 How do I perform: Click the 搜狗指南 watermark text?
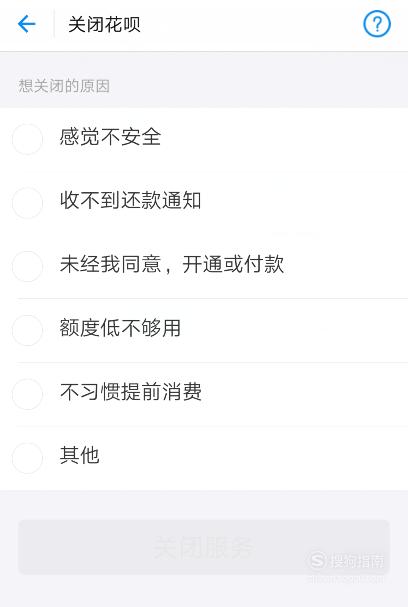click(357, 561)
